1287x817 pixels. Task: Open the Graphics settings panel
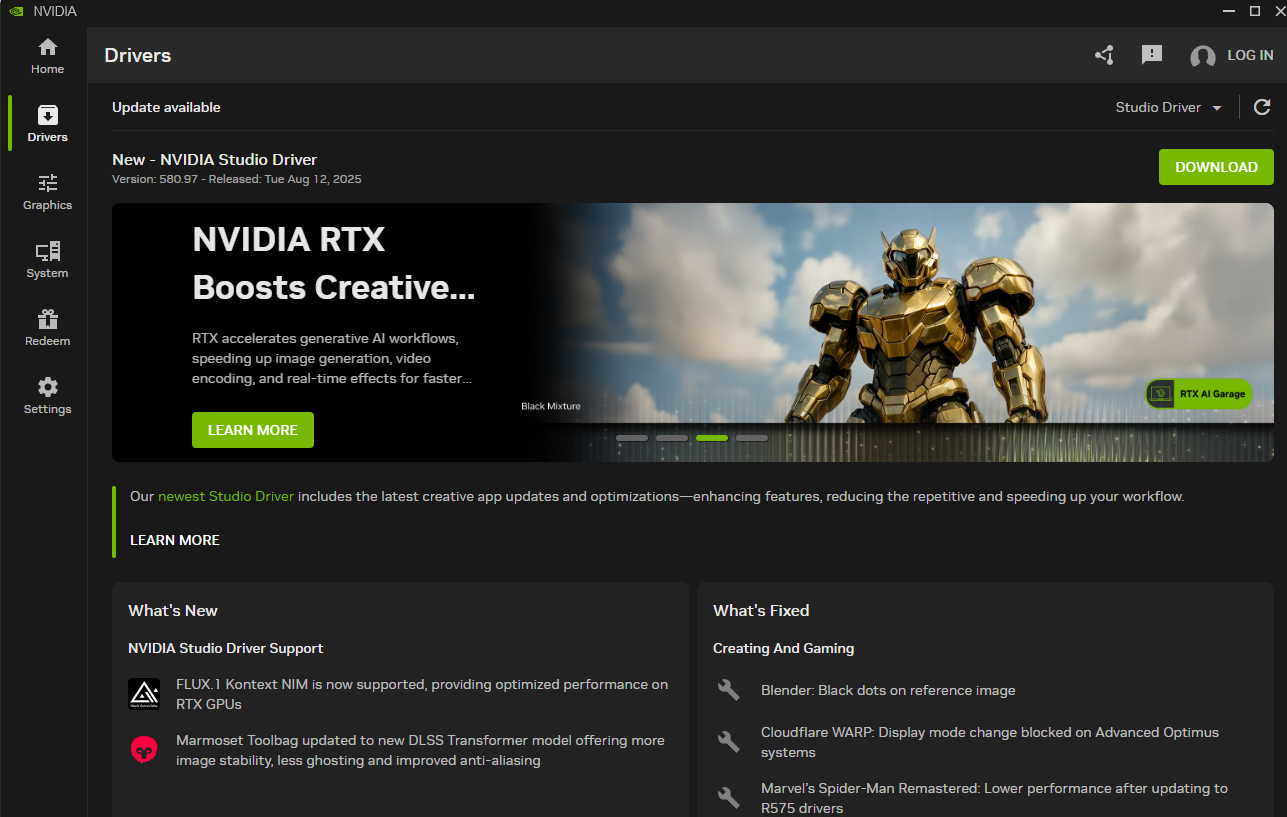pos(47,190)
